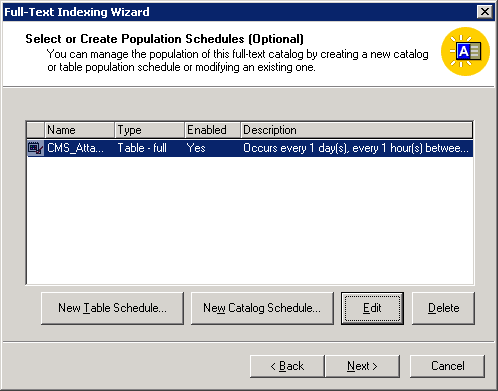Edit the selected schedule

pyautogui.click(x=372, y=308)
